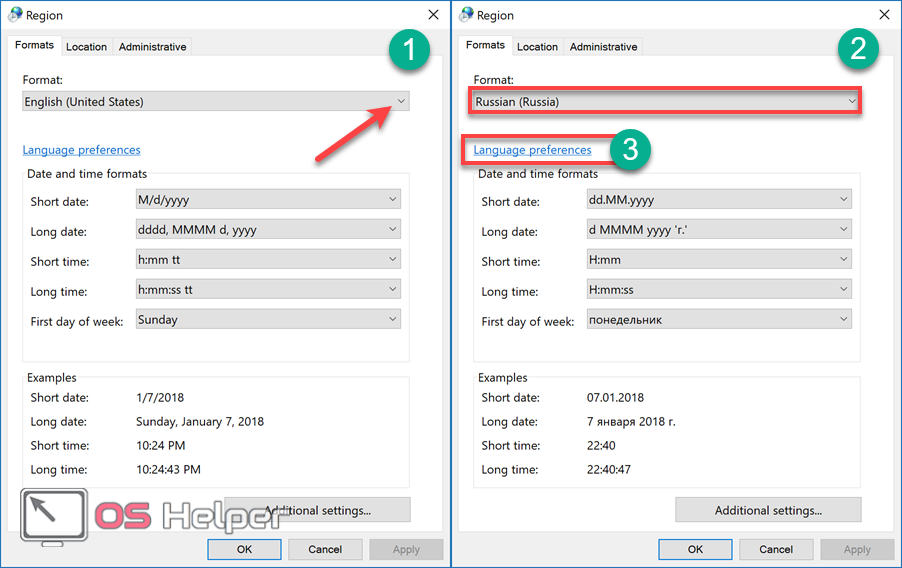The image size is (902, 568).
Task: Open Long time dropdown showing H:mm:ss
Action: click(x=719, y=289)
